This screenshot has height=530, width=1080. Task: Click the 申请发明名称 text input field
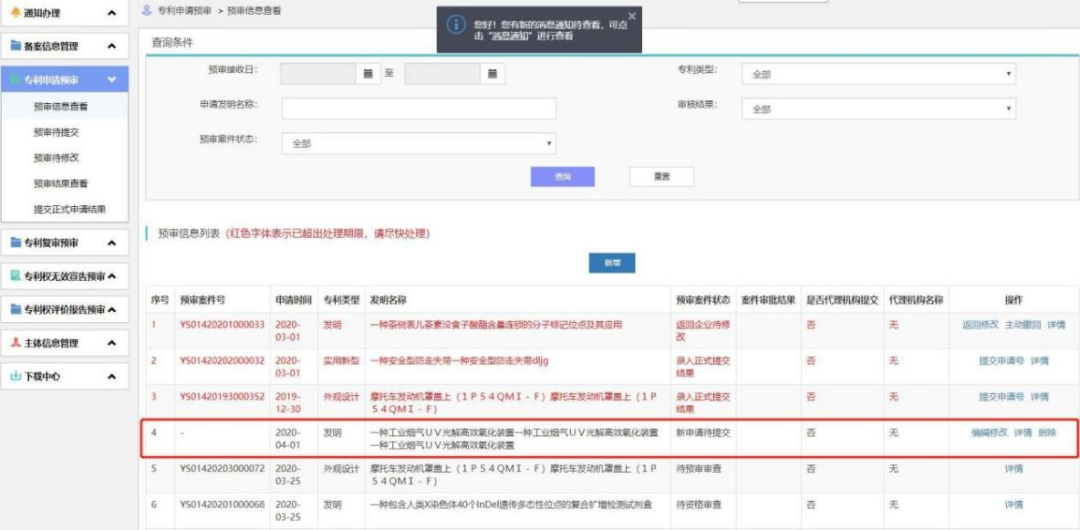[x=418, y=109]
